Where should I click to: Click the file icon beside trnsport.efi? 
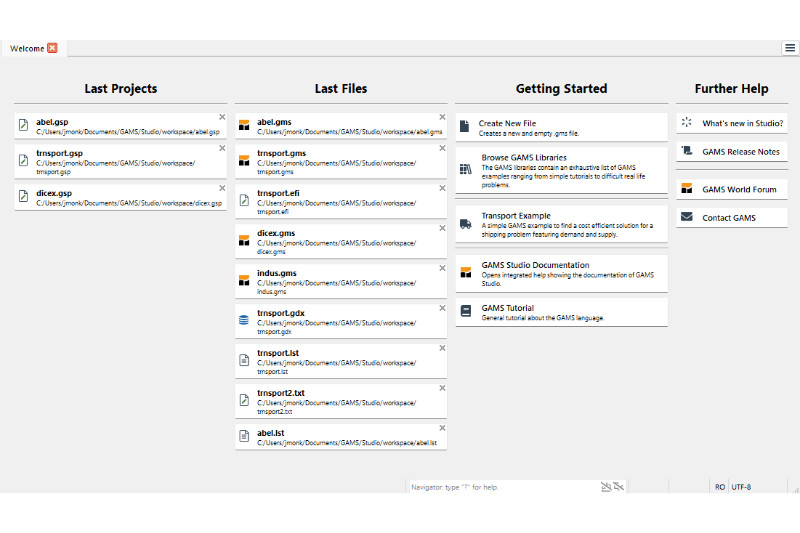point(244,200)
